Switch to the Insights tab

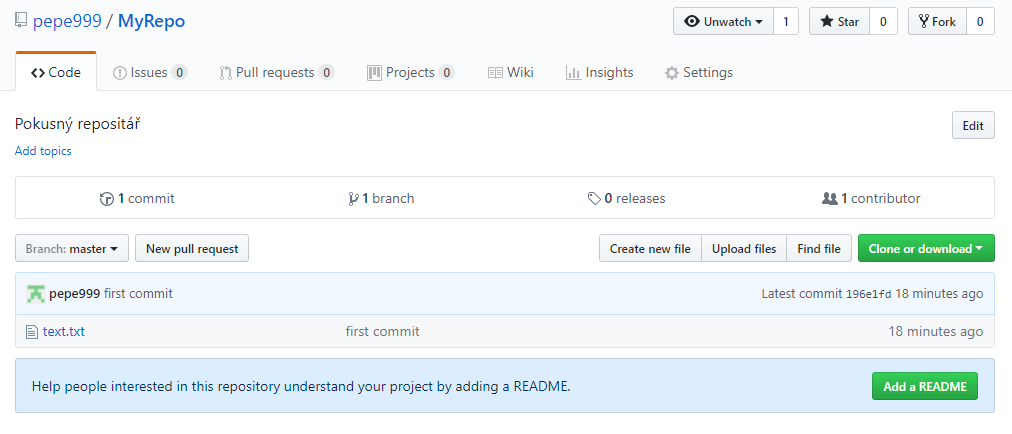click(x=600, y=72)
